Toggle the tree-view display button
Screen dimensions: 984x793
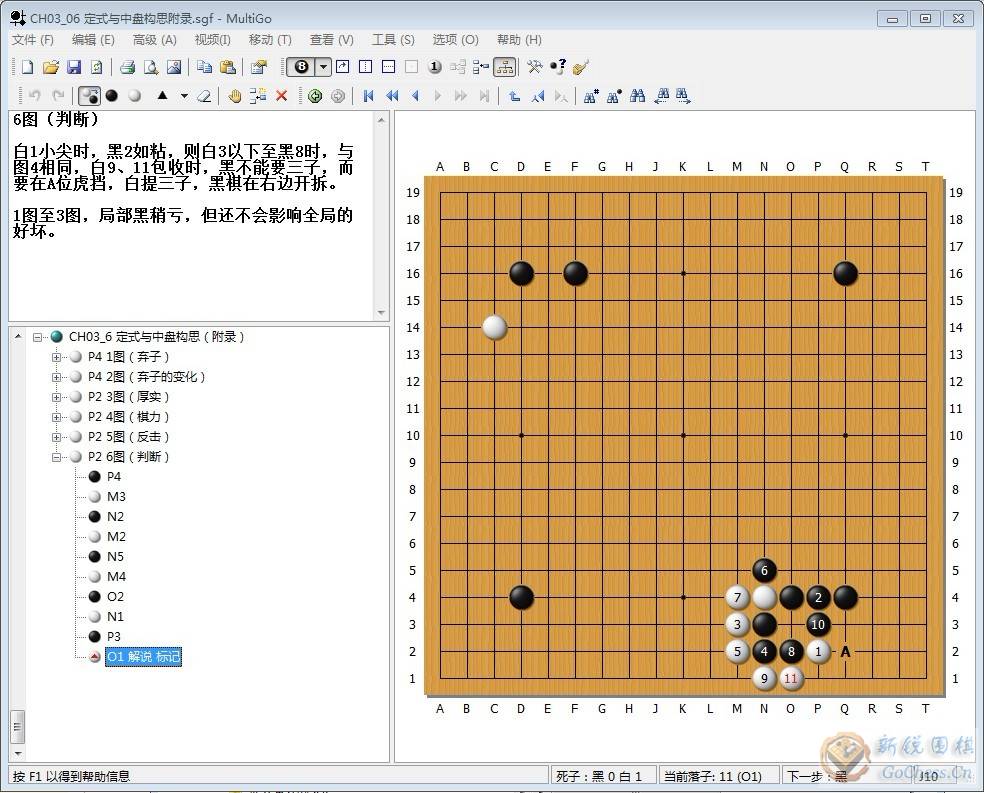pyautogui.click(x=504, y=67)
